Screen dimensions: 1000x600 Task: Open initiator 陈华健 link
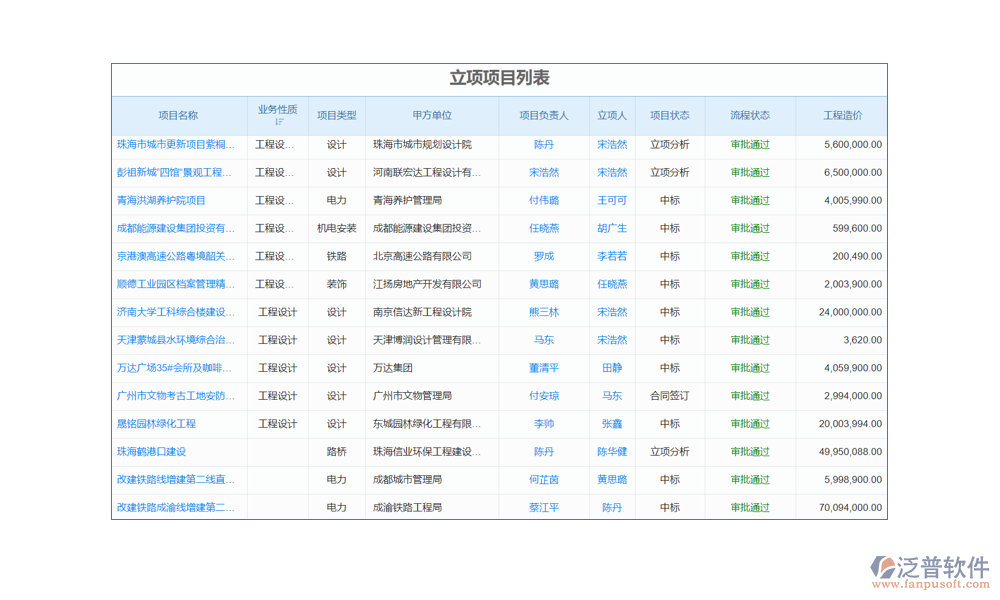pos(612,452)
